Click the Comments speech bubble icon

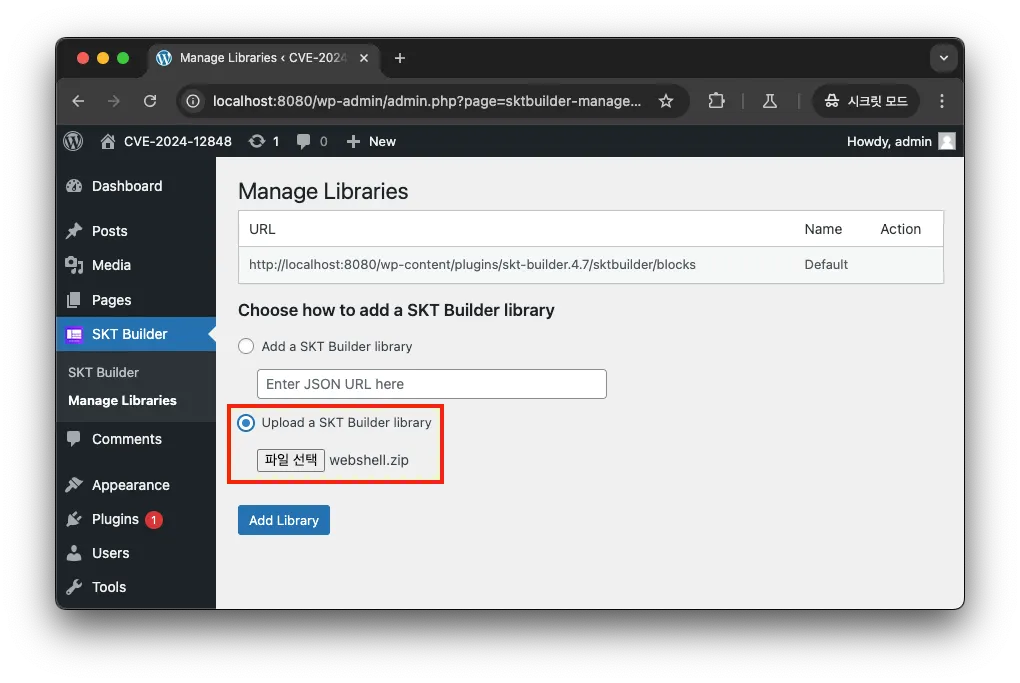(74, 438)
